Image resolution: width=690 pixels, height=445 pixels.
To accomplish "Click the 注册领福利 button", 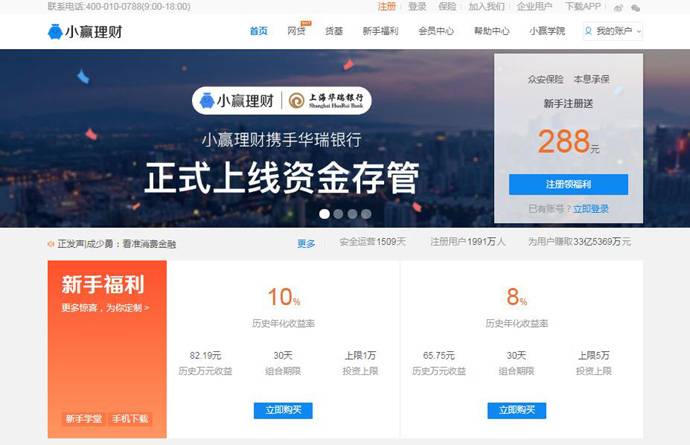I will pos(569,184).
